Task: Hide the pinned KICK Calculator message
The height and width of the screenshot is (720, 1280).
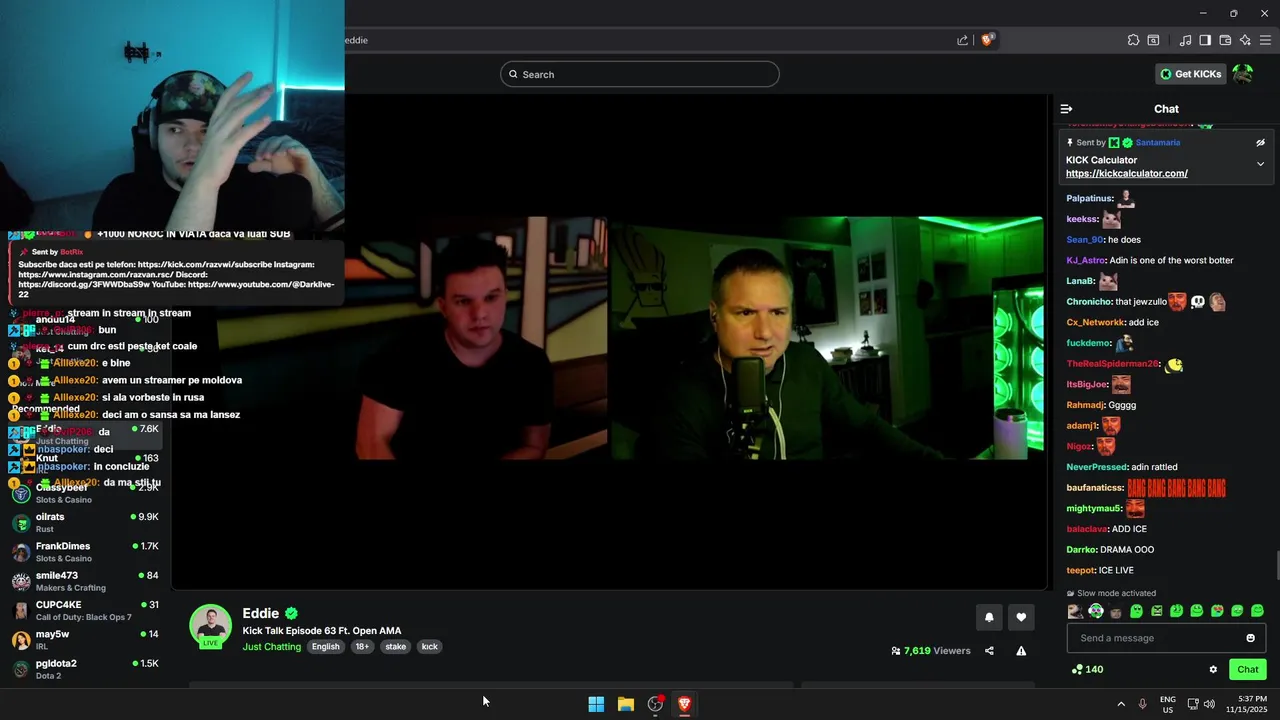Action: [1260, 143]
